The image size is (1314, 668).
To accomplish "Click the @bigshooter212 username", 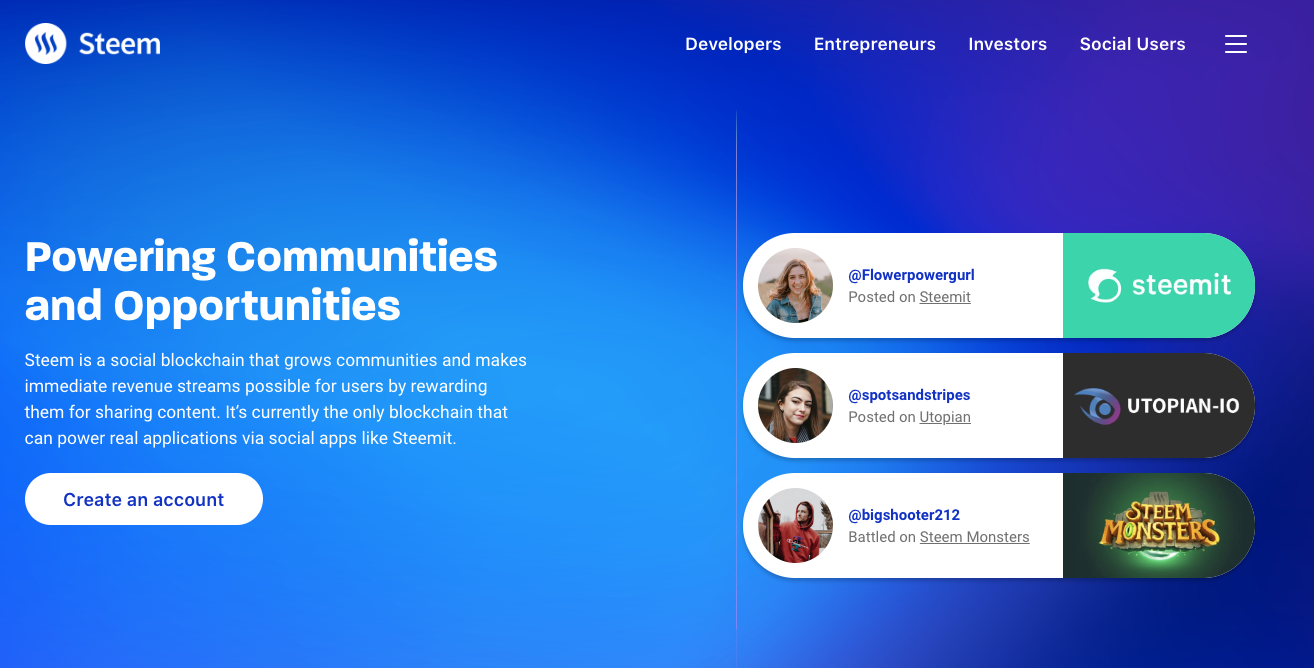I will pyautogui.click(x=904, y=515).
